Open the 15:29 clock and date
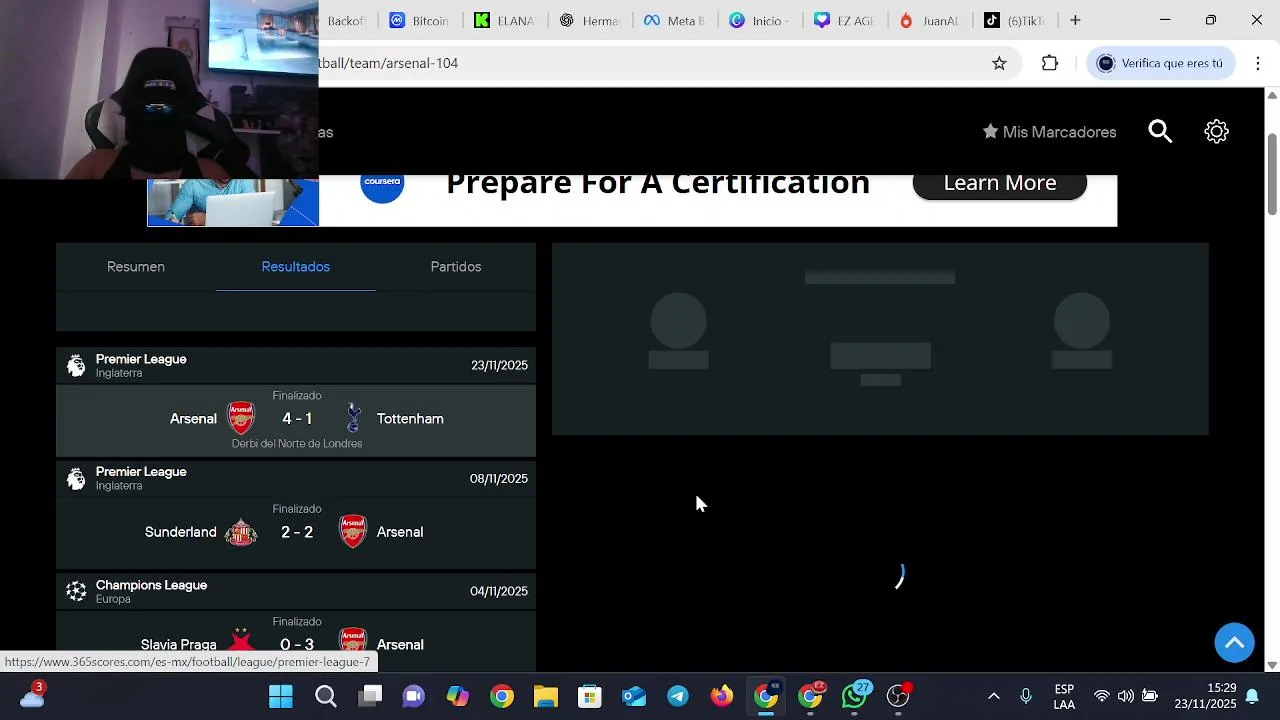This screenshot has height=720, width=1280. pos(1205,696)
